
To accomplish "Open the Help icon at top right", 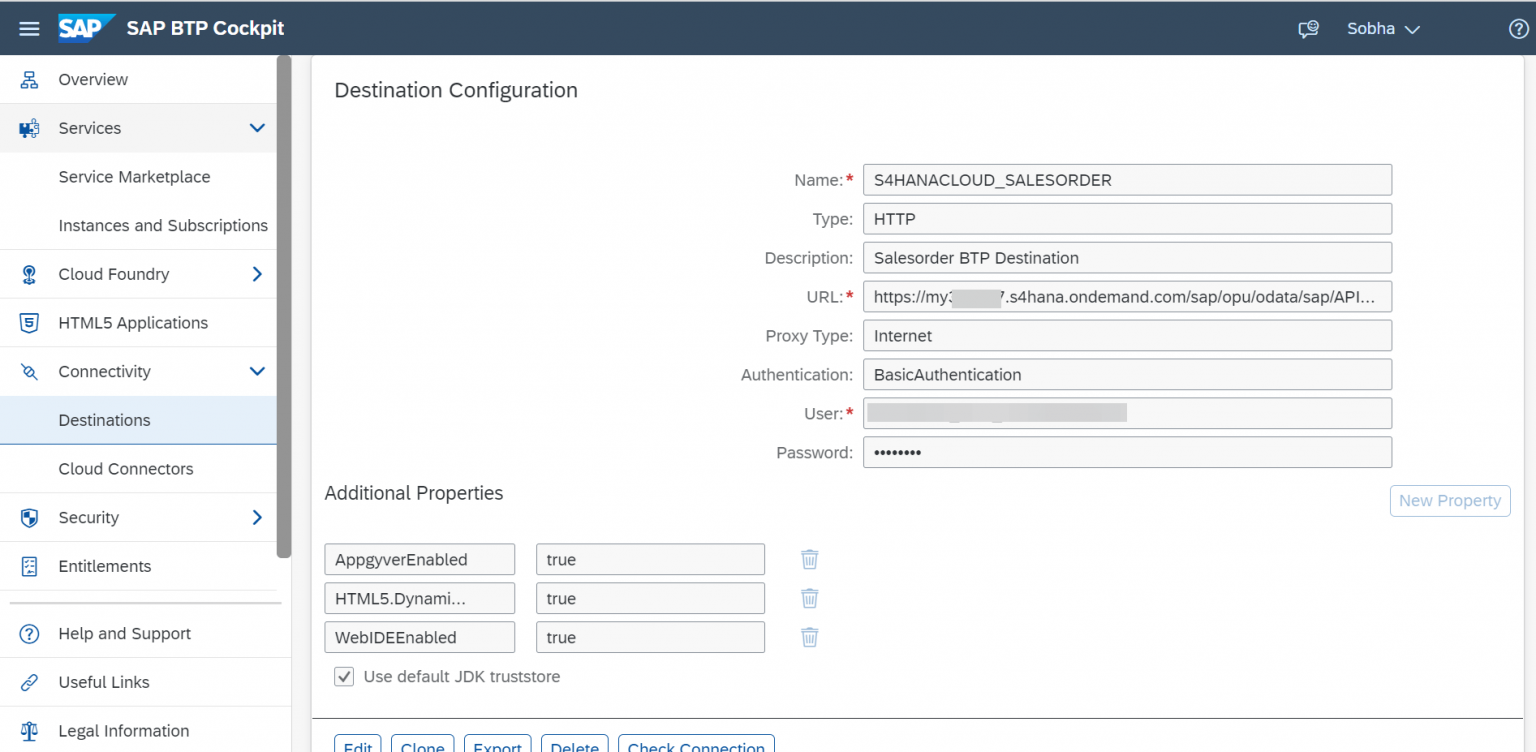I will 1519,28.
